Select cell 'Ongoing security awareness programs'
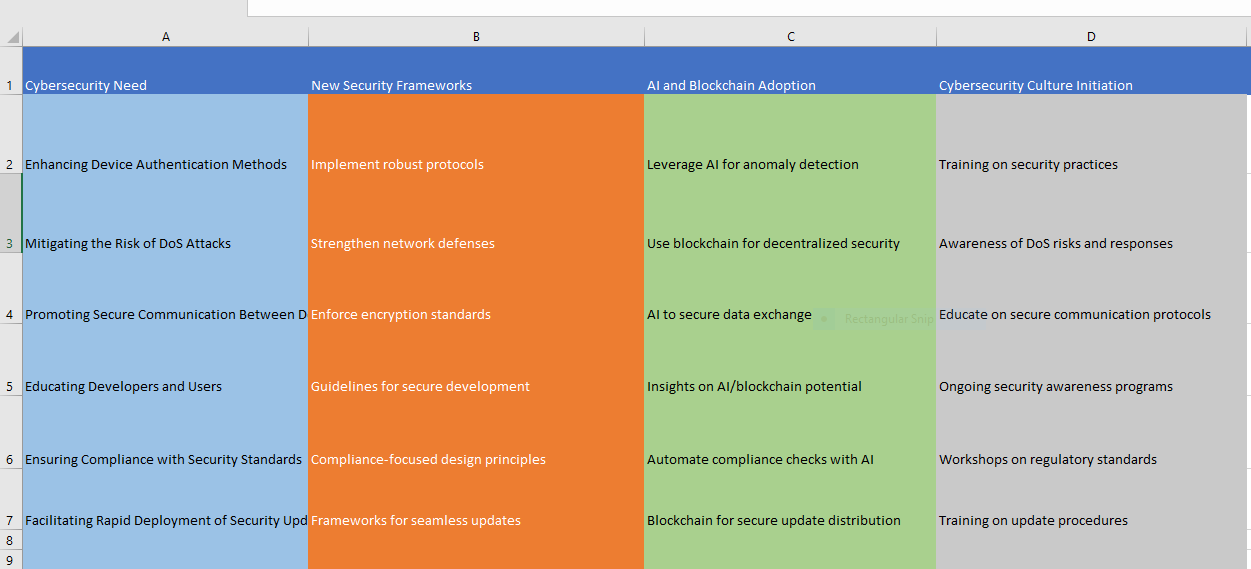This screenshot has width=1251, height=569. click(1091, 359)
